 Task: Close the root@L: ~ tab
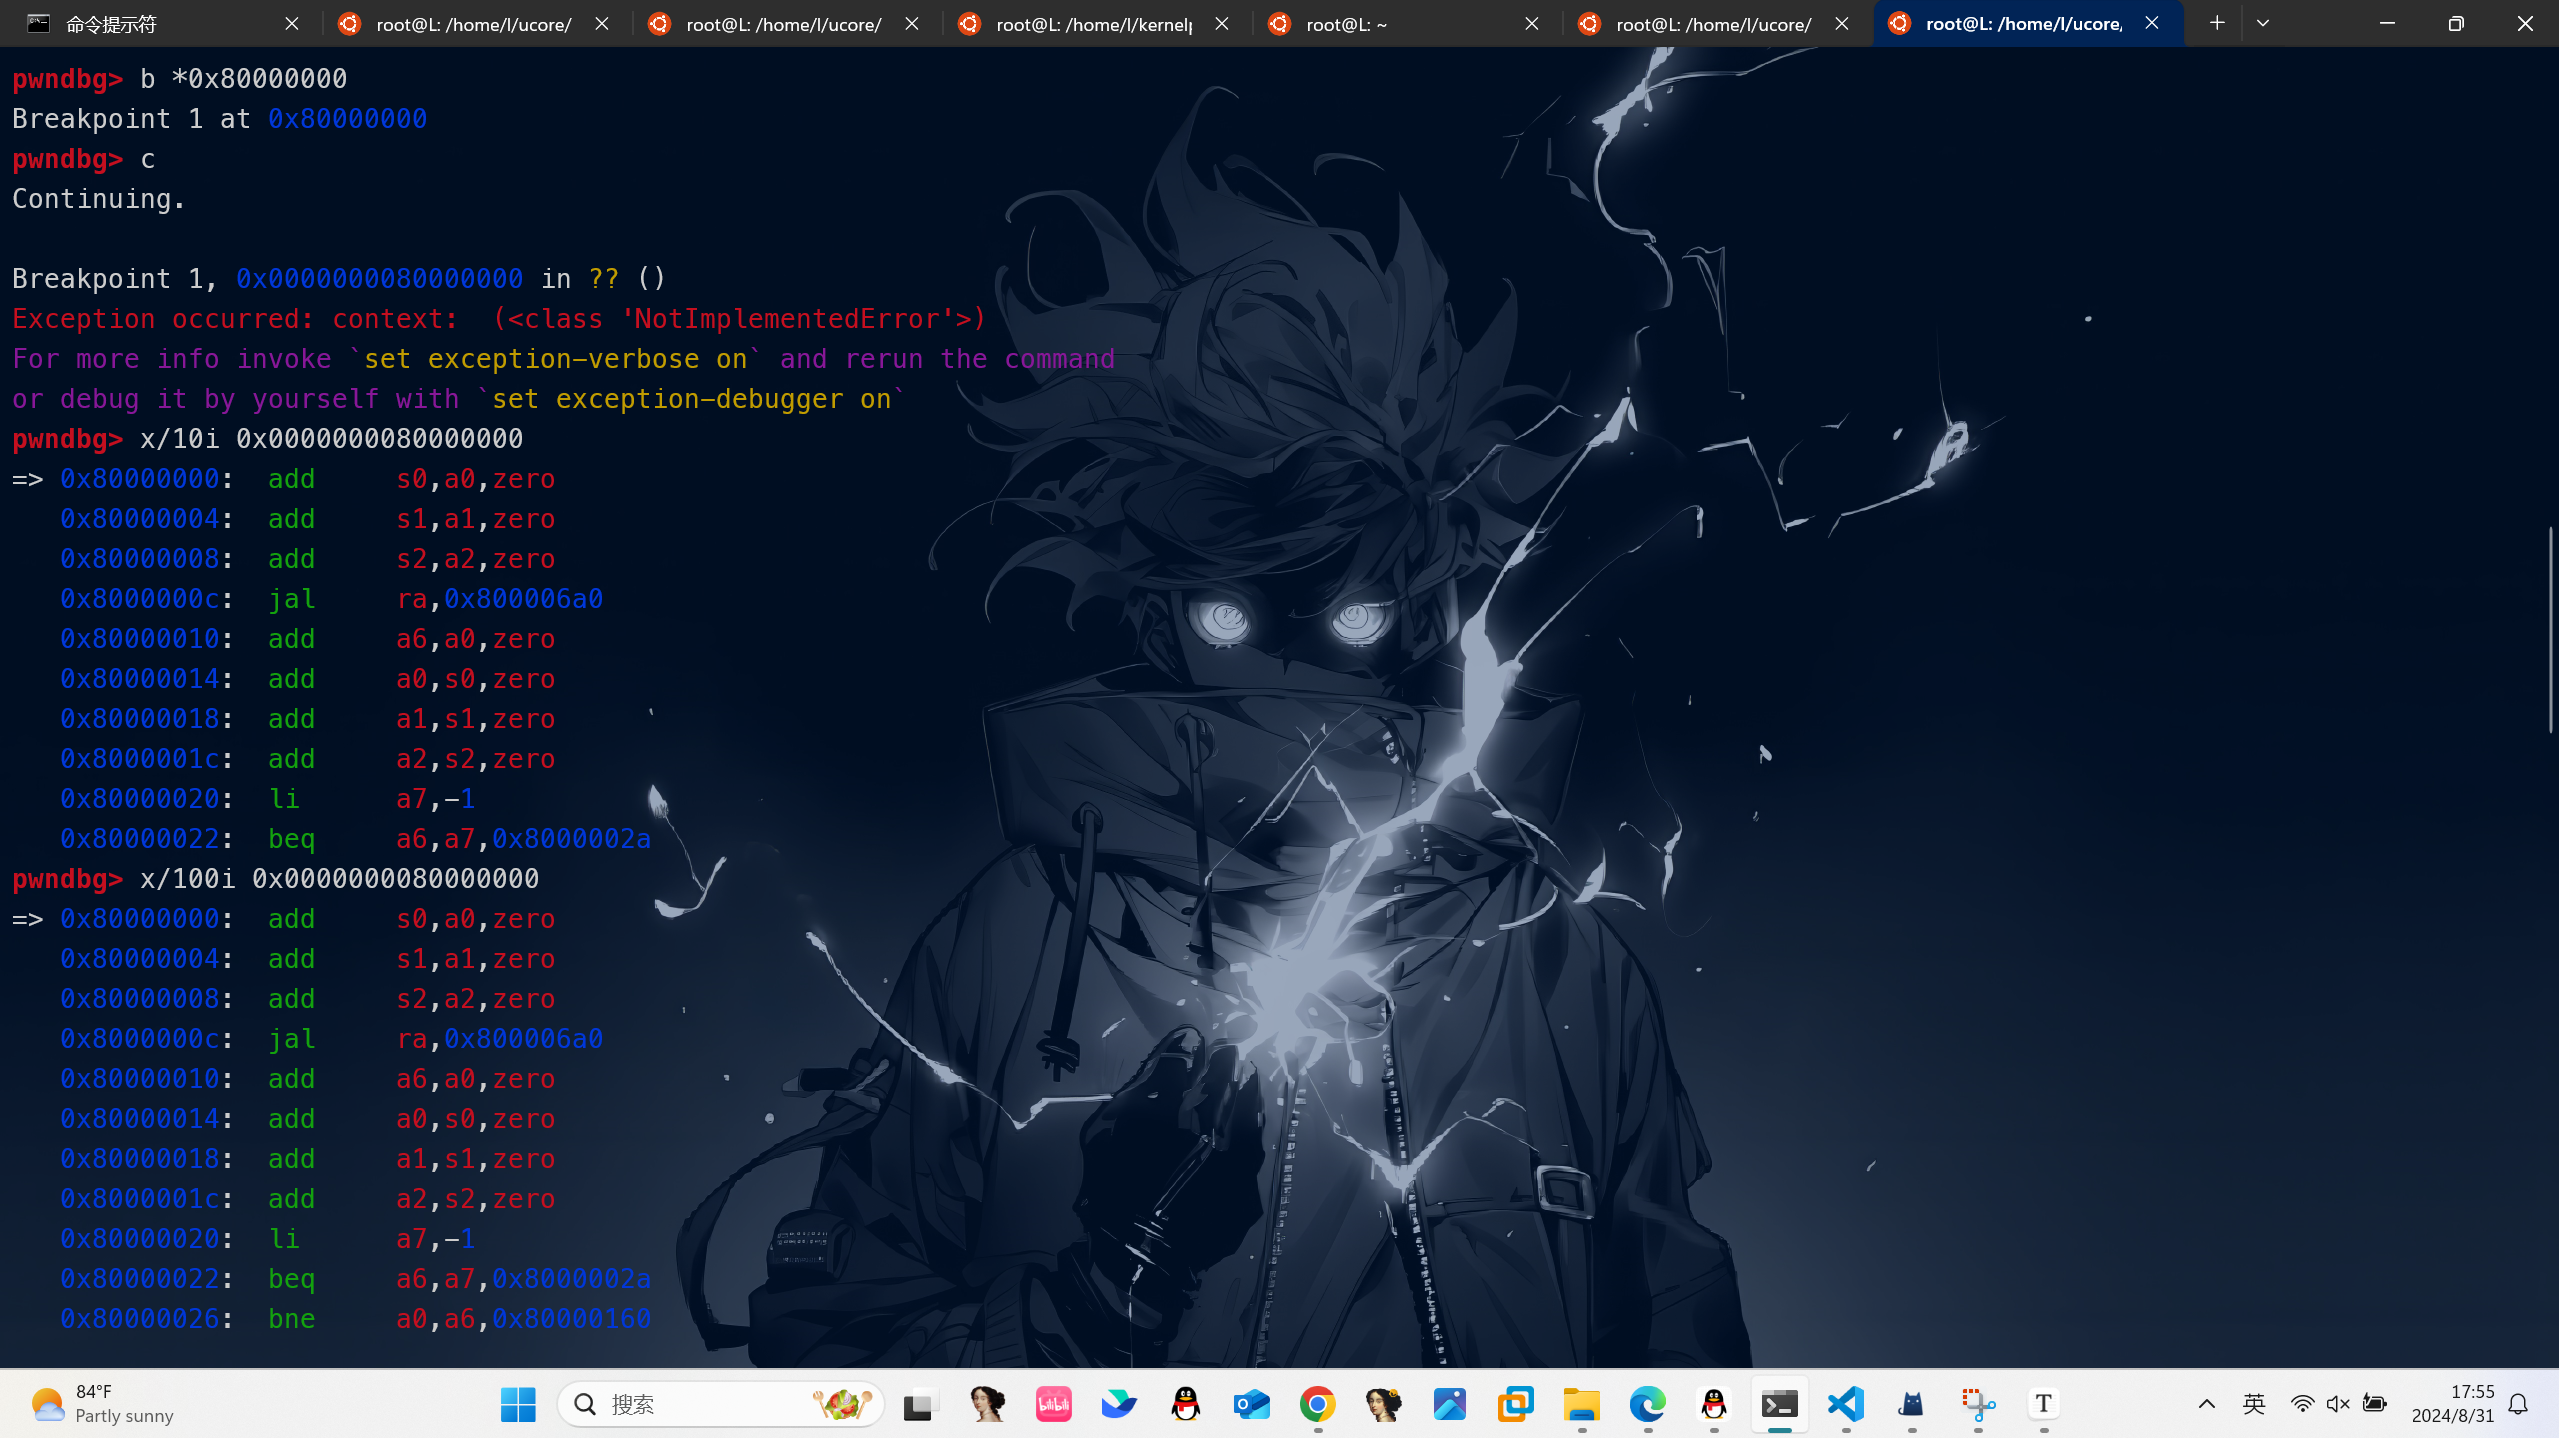[1532, 24]
